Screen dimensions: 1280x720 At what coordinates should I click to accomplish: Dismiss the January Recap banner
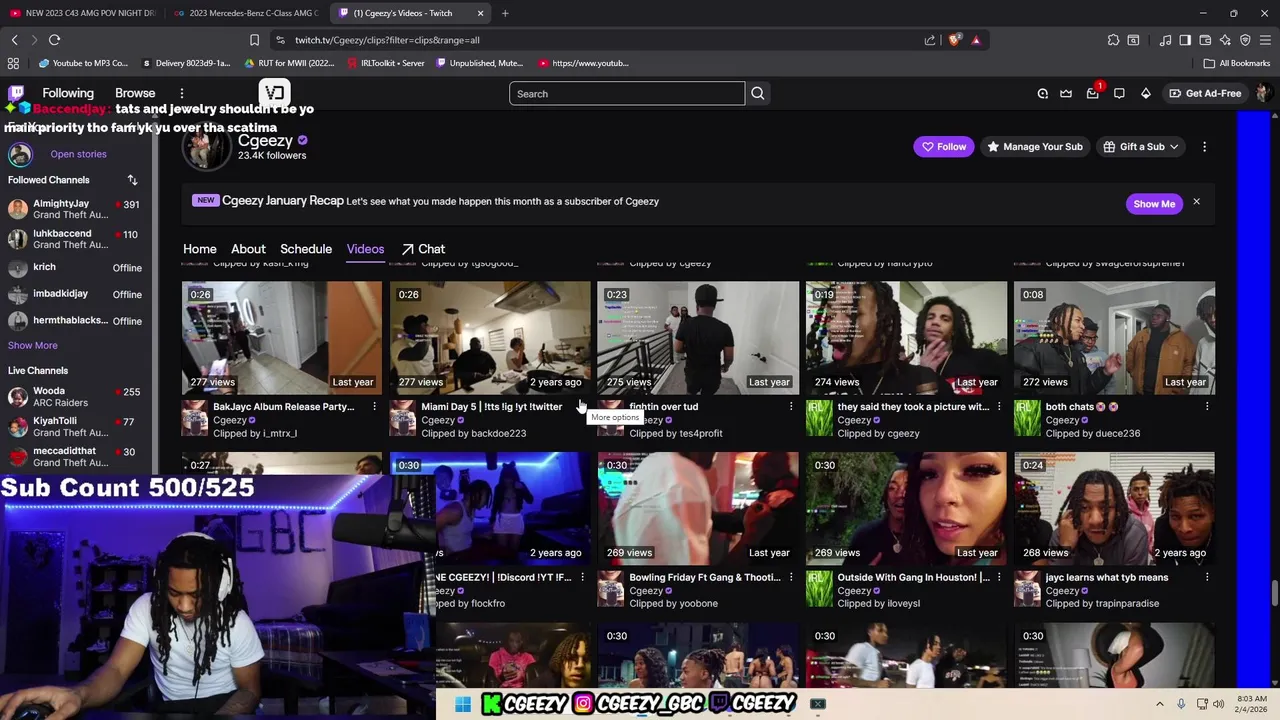pyautogui.click(x=1196, y=202)
